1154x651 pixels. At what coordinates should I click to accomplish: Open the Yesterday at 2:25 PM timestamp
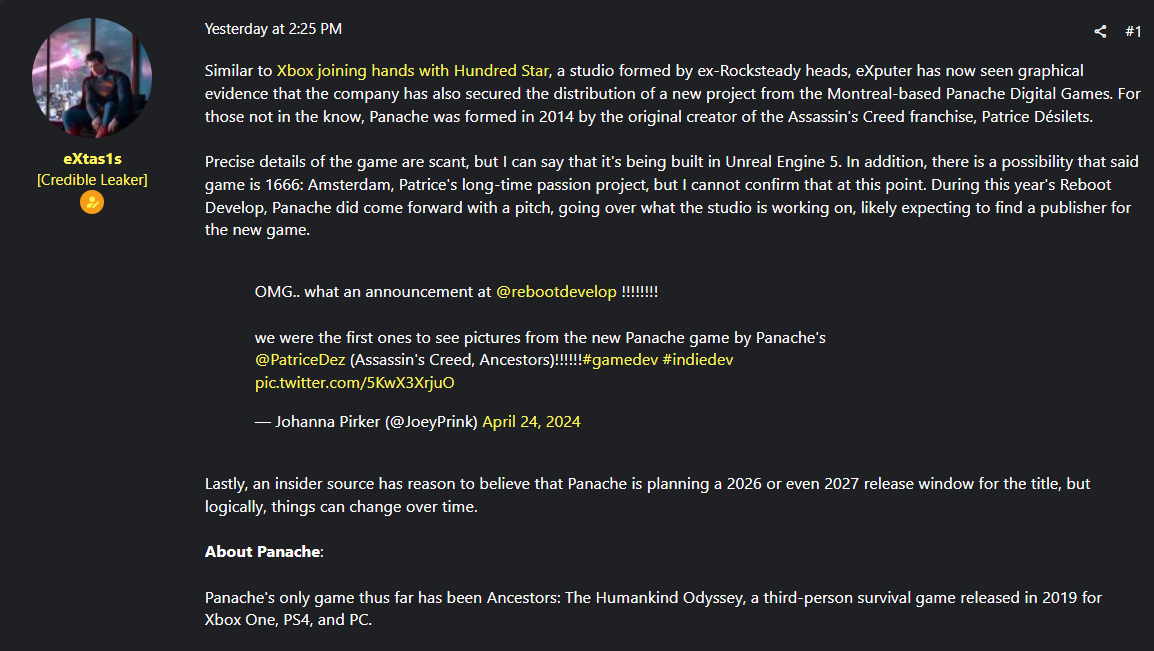point(273,29)
